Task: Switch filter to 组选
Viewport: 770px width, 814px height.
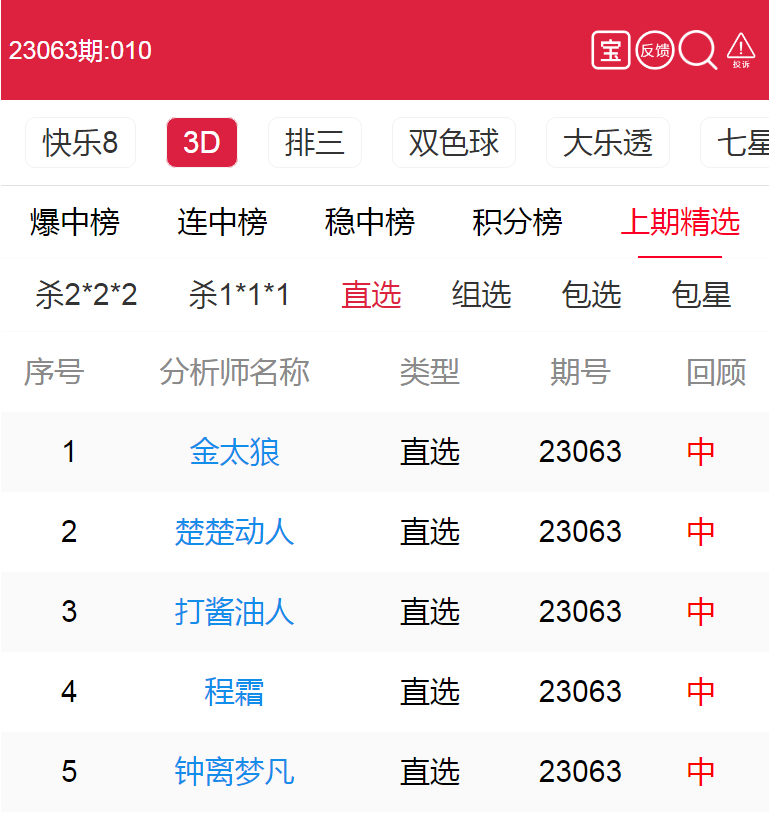Action: (481, 295)
